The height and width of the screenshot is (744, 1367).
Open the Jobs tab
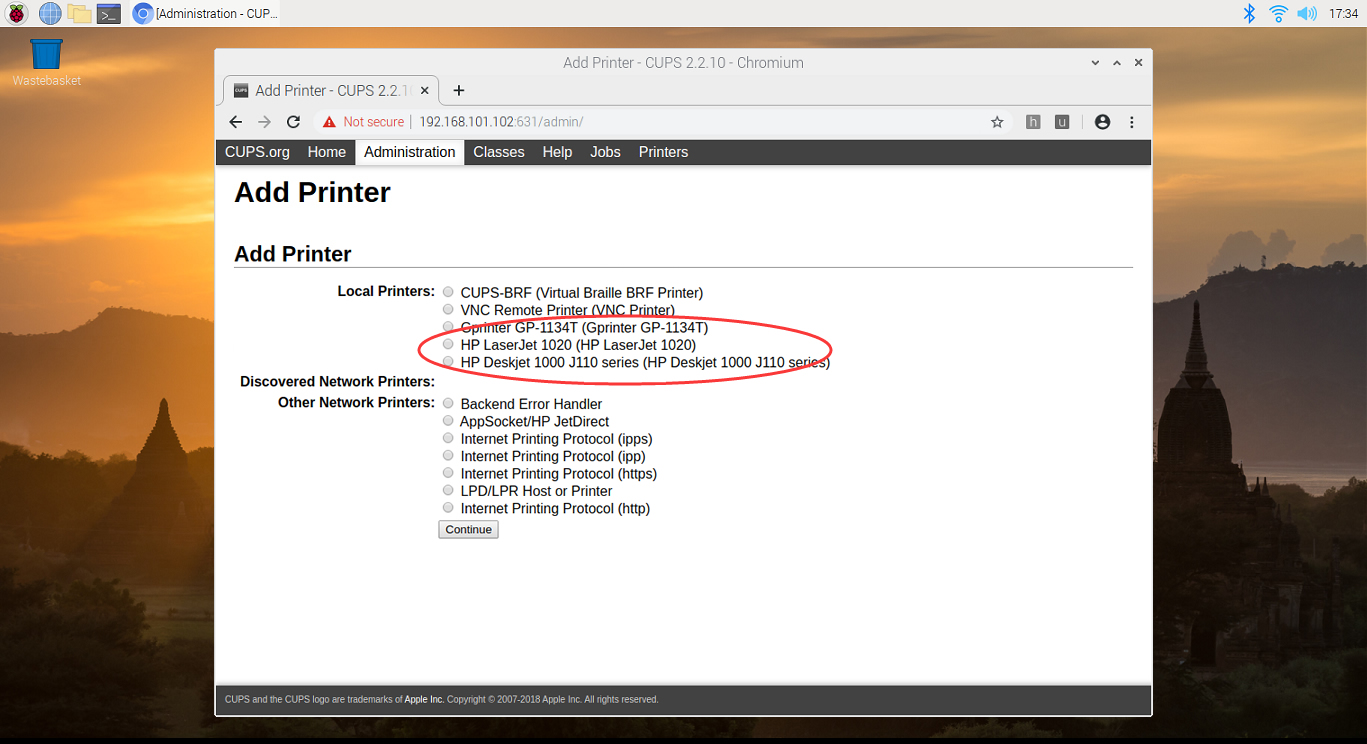pyautogui.click(x=605, y=152)
